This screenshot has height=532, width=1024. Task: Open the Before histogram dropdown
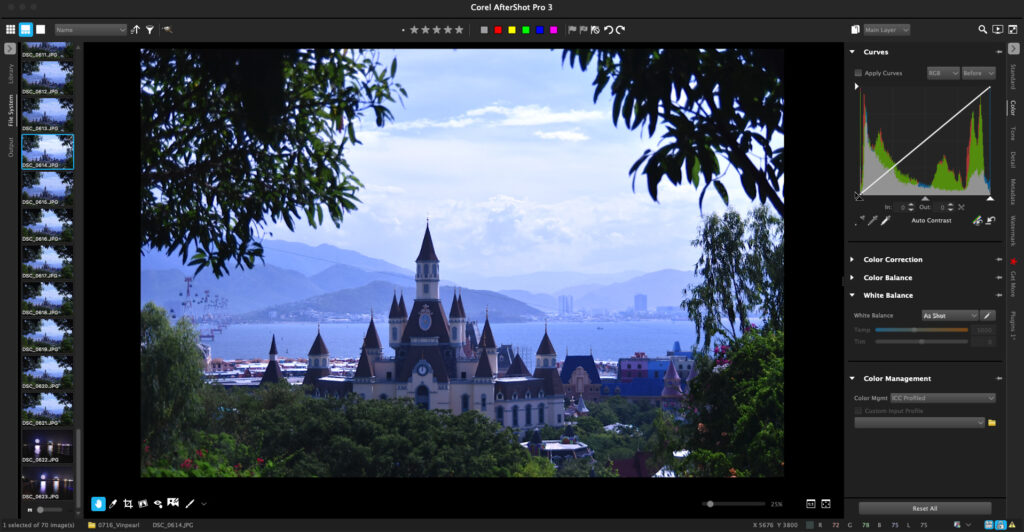pos(978,73)
